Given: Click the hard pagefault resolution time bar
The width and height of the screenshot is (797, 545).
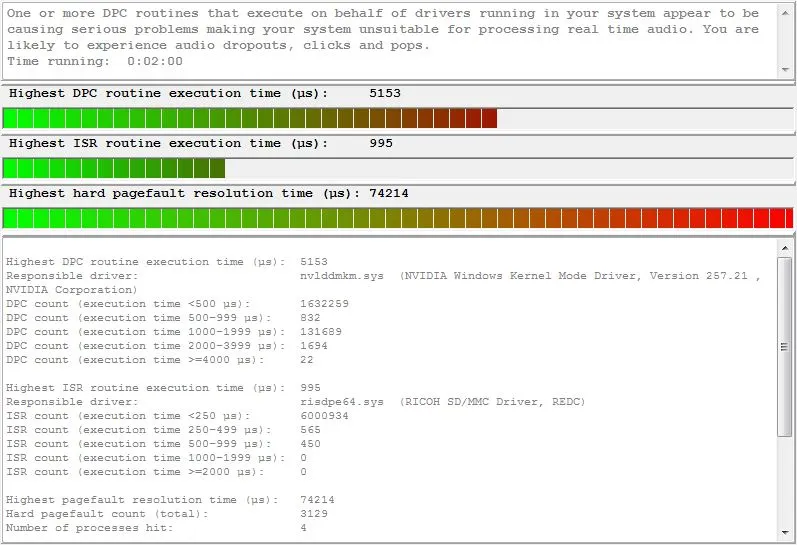Looking at the screenshot, I should pos(397,218).
